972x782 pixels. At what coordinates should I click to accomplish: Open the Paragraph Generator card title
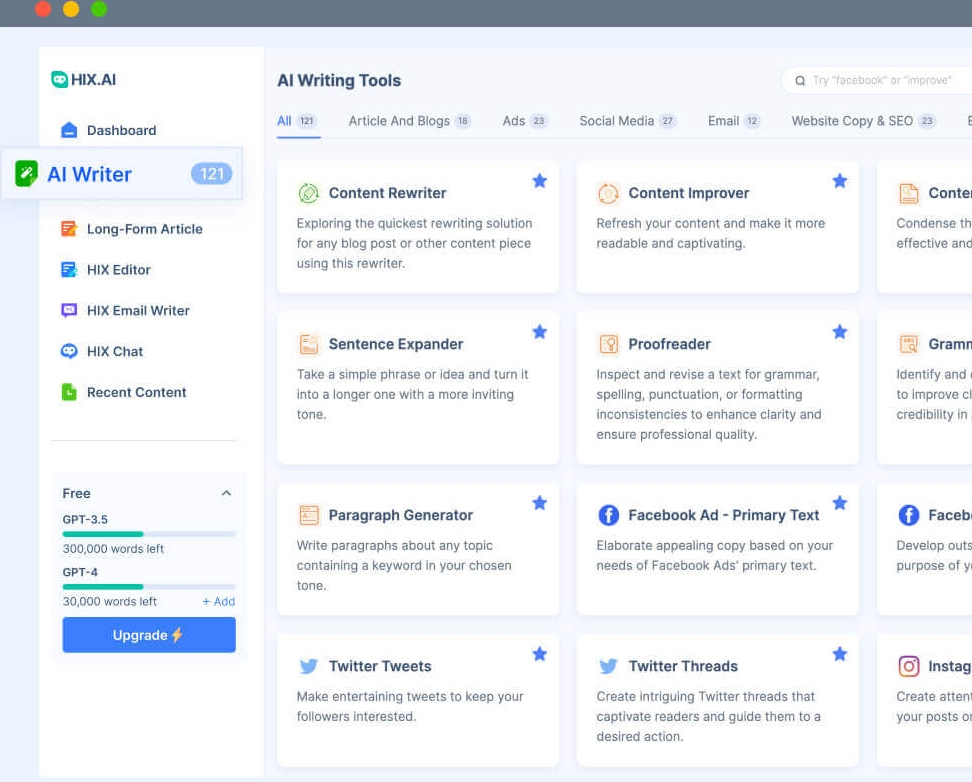[400, 515]
